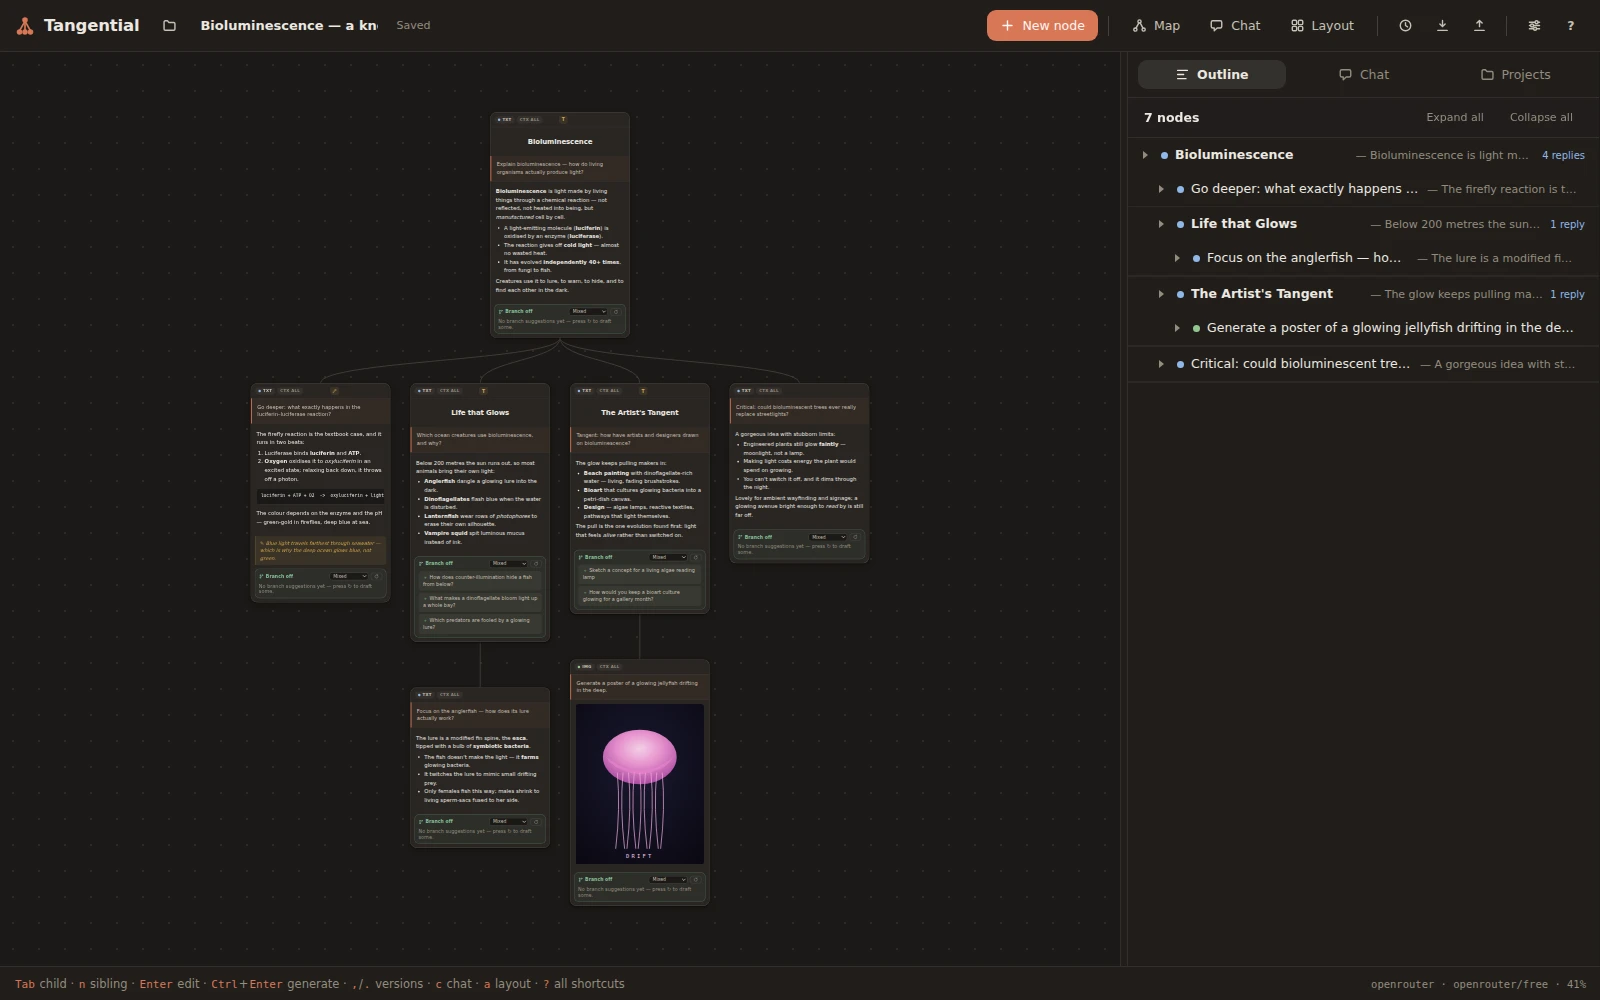The image size is (1600, 1000).
Task: Toggle CTX ALL on Go deeper node
Action: coord(290,390)
